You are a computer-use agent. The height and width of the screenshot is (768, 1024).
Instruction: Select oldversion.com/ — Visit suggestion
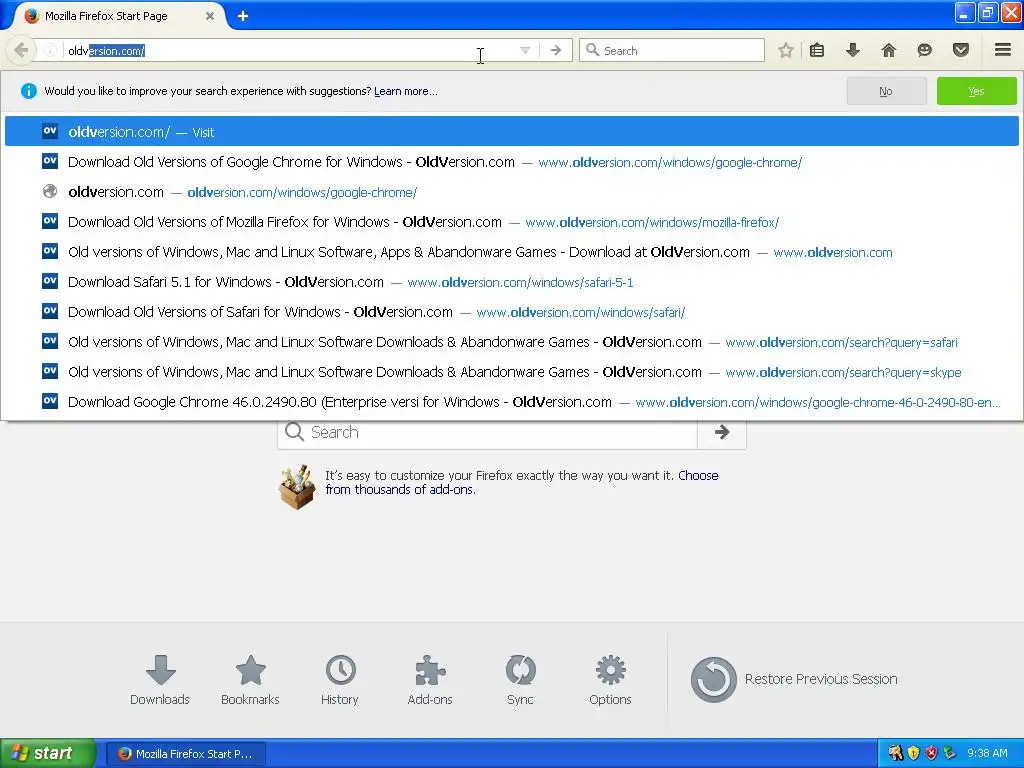point(511,132)
